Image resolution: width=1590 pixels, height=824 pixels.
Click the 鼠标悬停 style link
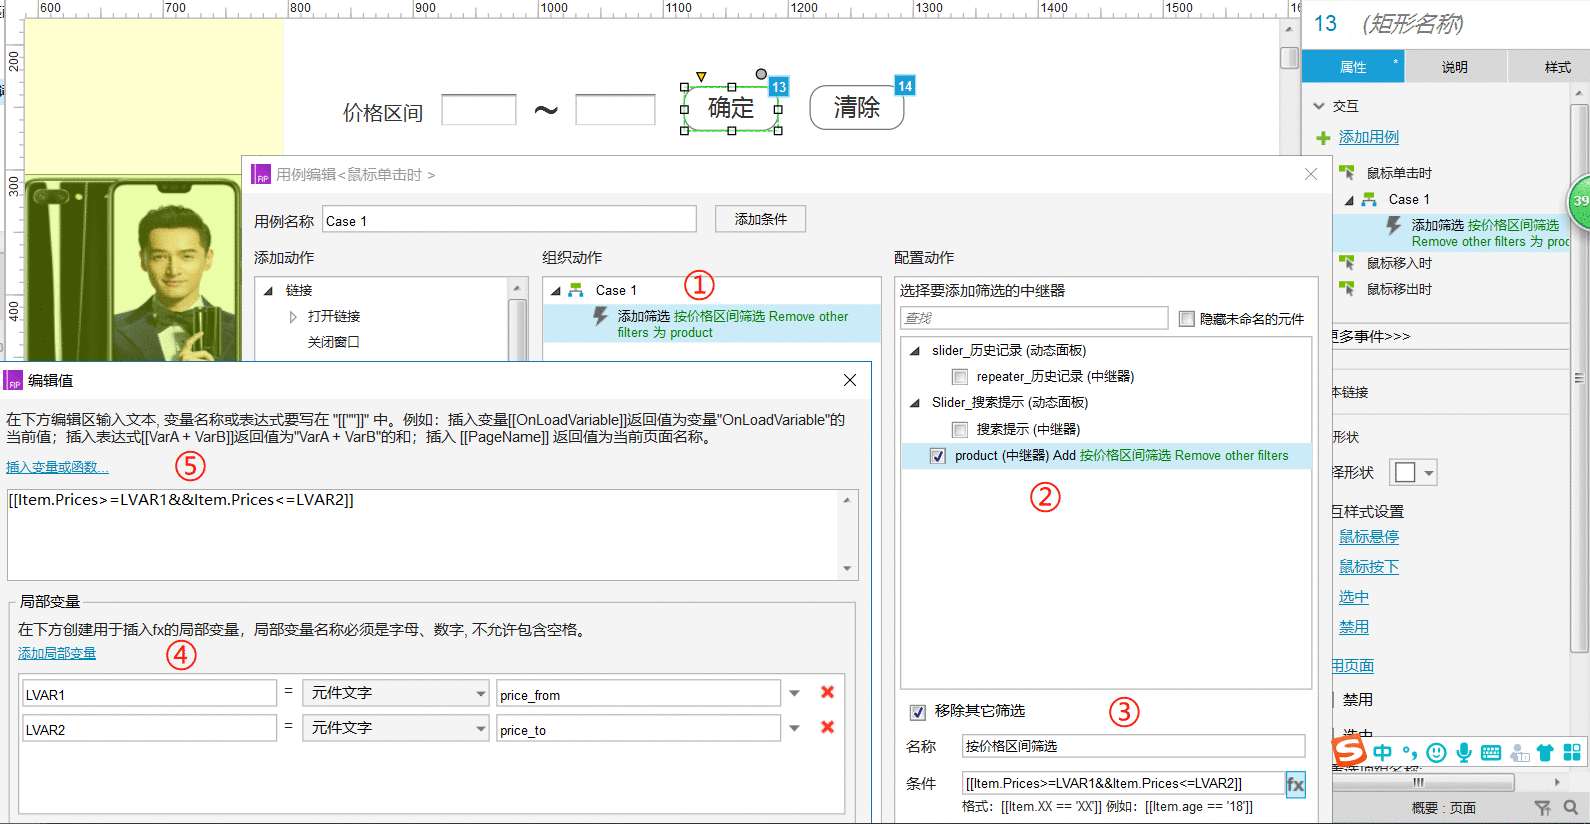point(1369,537)
